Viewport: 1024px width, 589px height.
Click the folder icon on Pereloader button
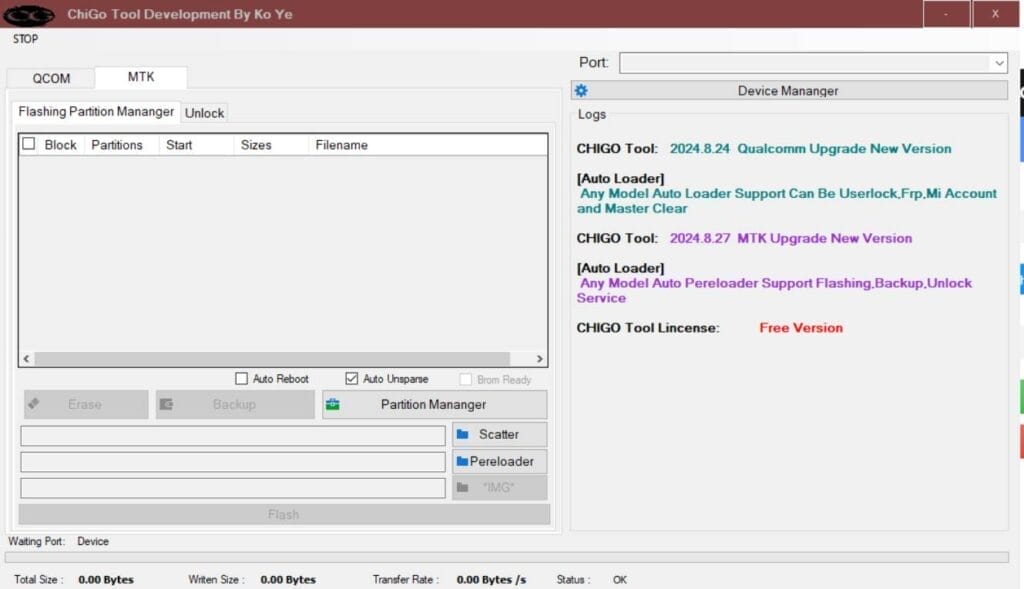coord(462,461)
